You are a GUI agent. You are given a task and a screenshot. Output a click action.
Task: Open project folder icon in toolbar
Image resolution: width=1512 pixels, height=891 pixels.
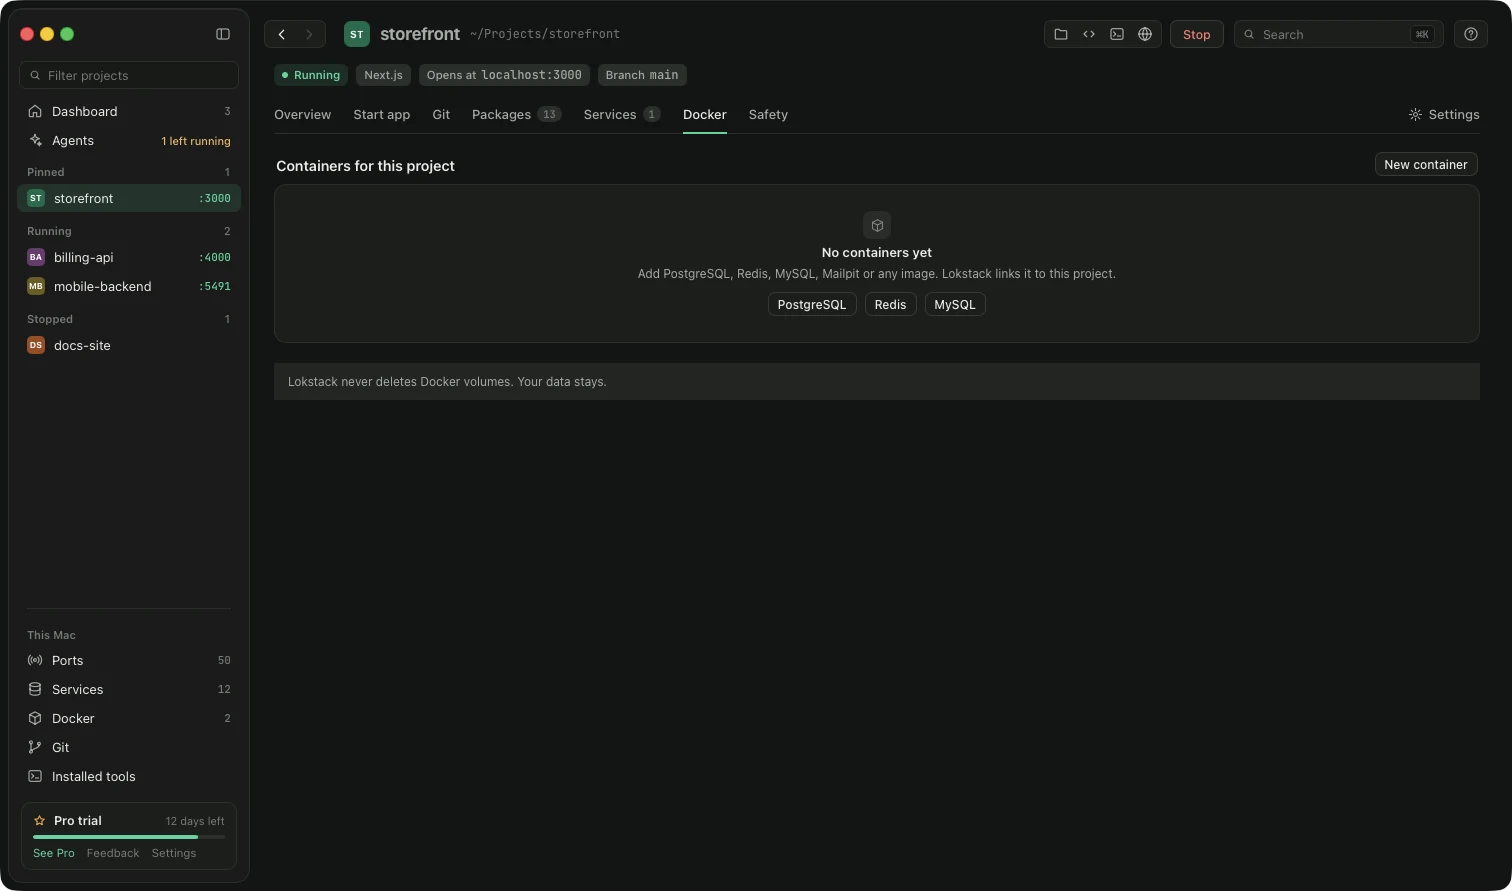point(1061,34)
